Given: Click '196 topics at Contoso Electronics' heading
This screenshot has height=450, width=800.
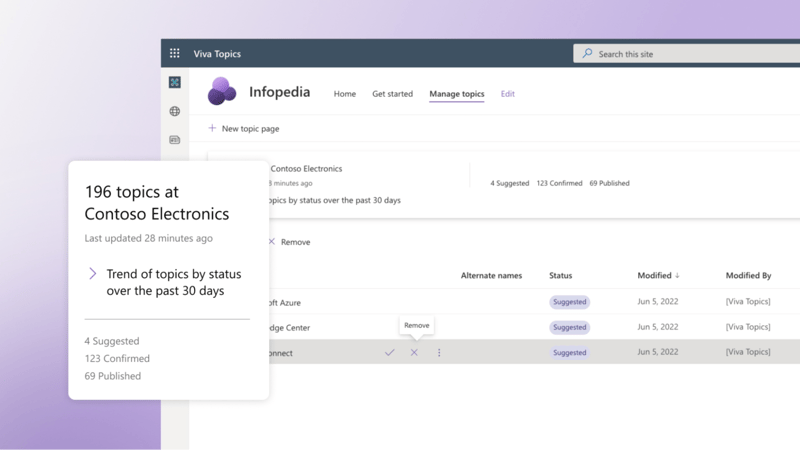Looking at the screenshot, I should click(x=157, y=203).
